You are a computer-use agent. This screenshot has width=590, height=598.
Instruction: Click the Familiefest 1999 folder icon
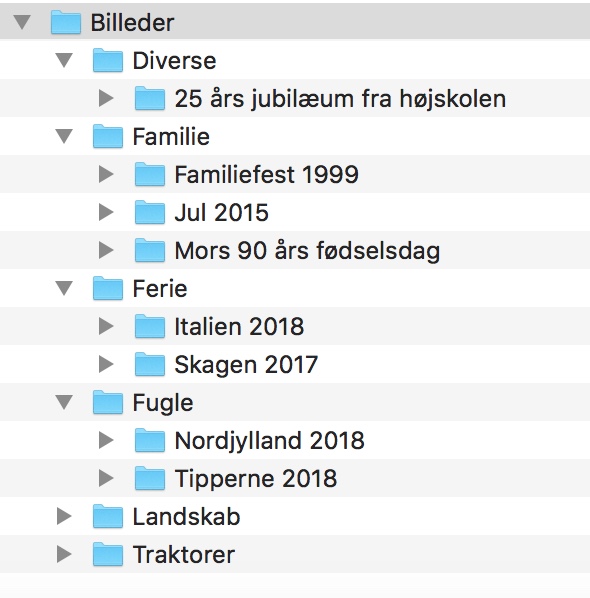pos(150,174)
